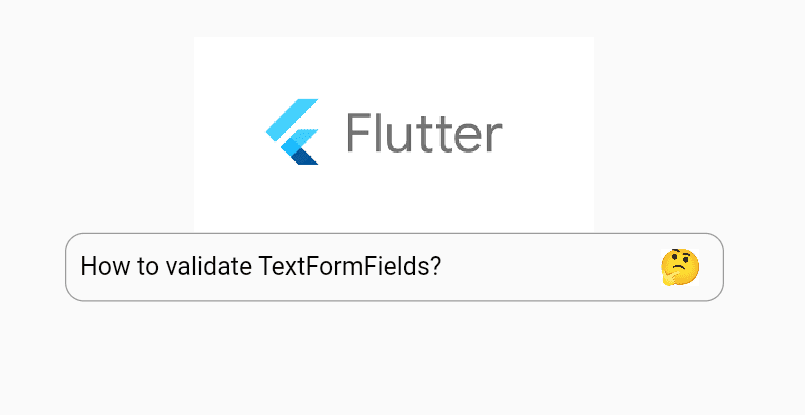Click empty gray background below the text field
The image size is (805, 415).
pos(400,360)
